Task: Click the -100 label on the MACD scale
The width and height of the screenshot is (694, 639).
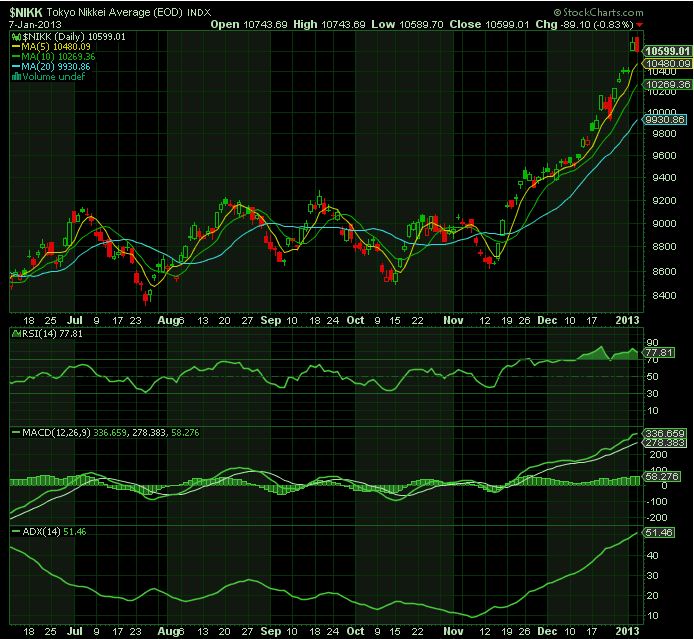Action: 658,502
